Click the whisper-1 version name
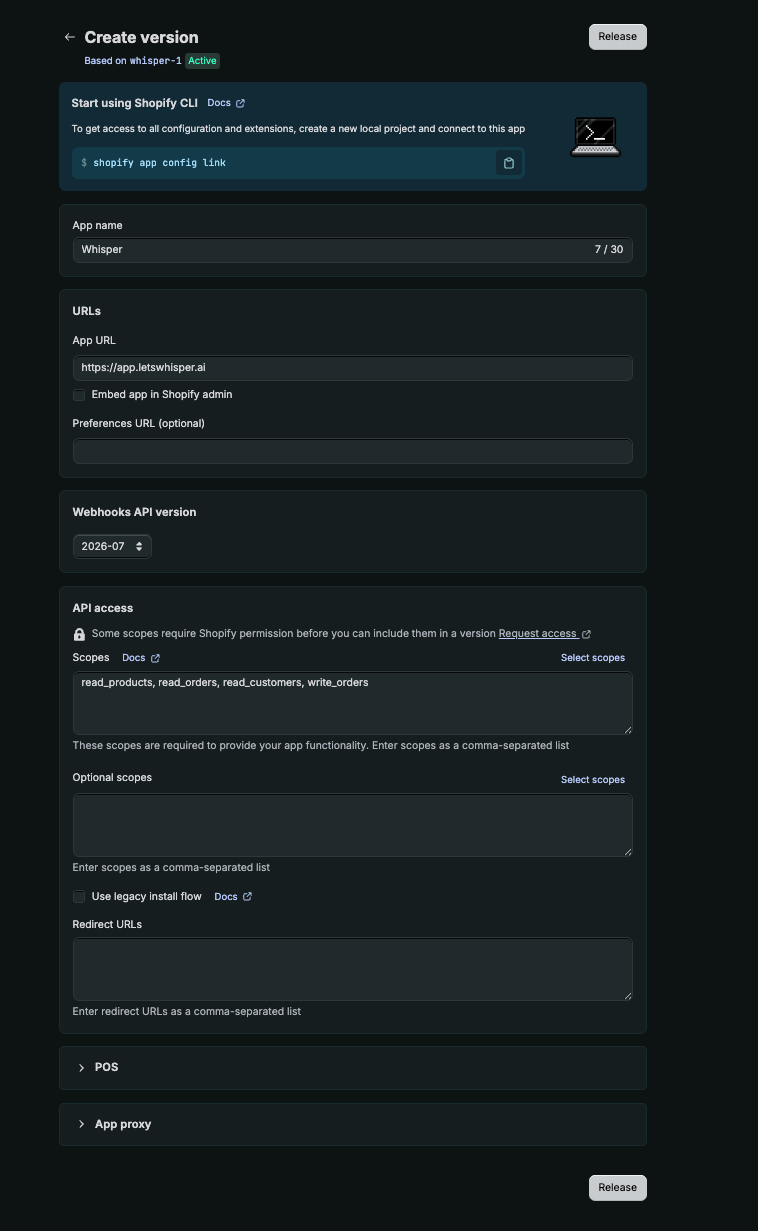Screen dimensions: 758x1231 tap(156, 61)
